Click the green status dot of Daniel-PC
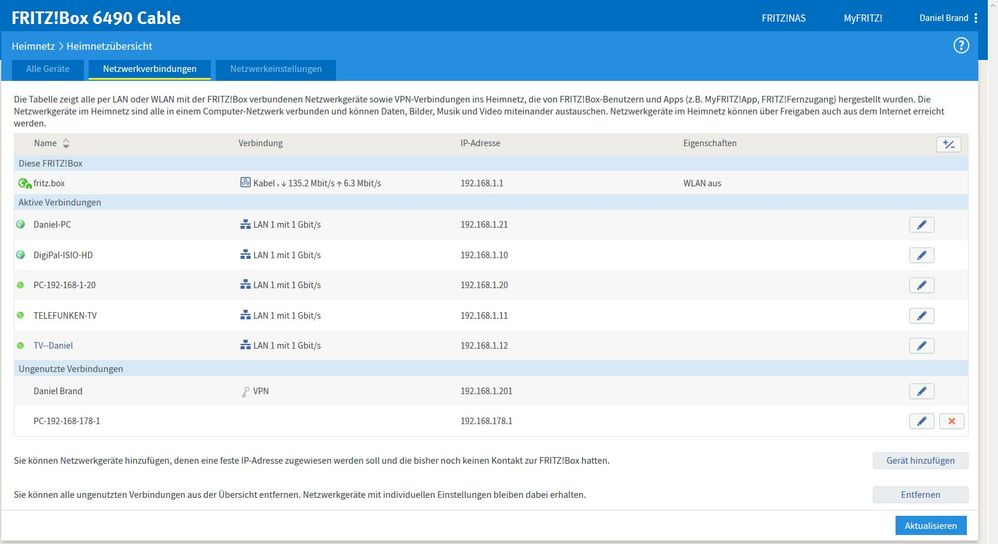 (20, 225)
